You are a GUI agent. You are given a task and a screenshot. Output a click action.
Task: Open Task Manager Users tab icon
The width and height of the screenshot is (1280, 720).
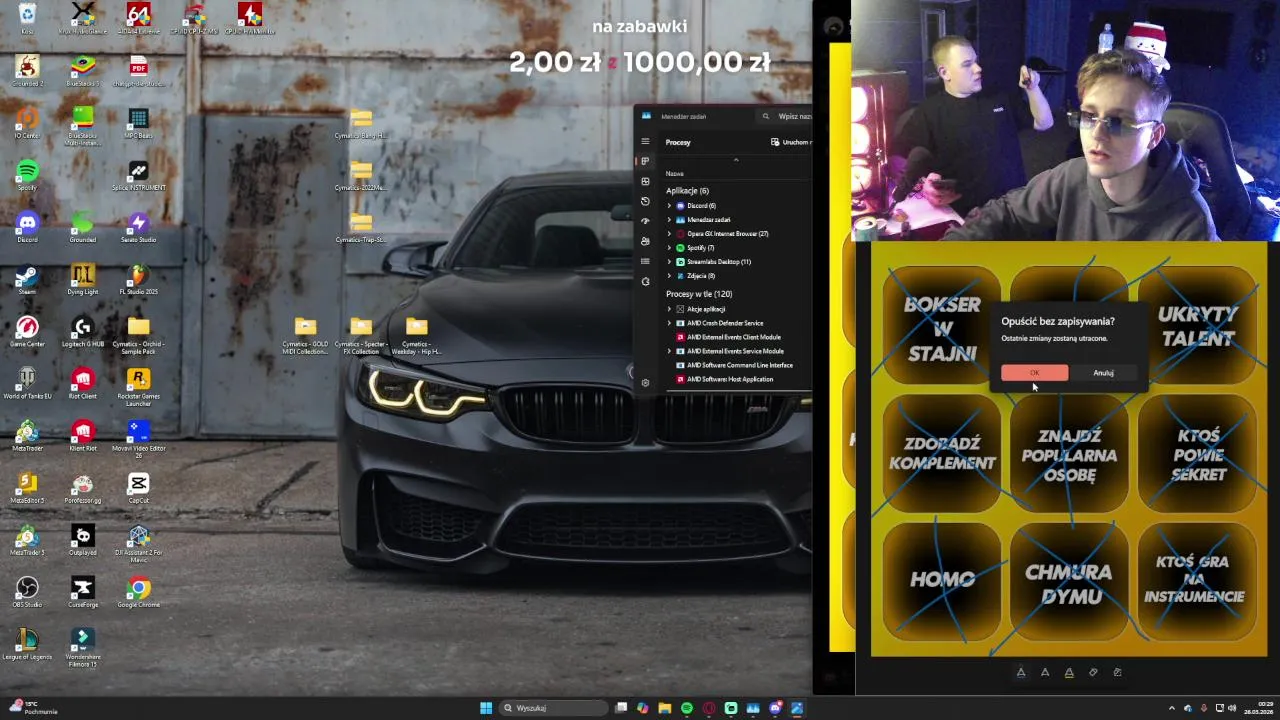click(645, 241)
